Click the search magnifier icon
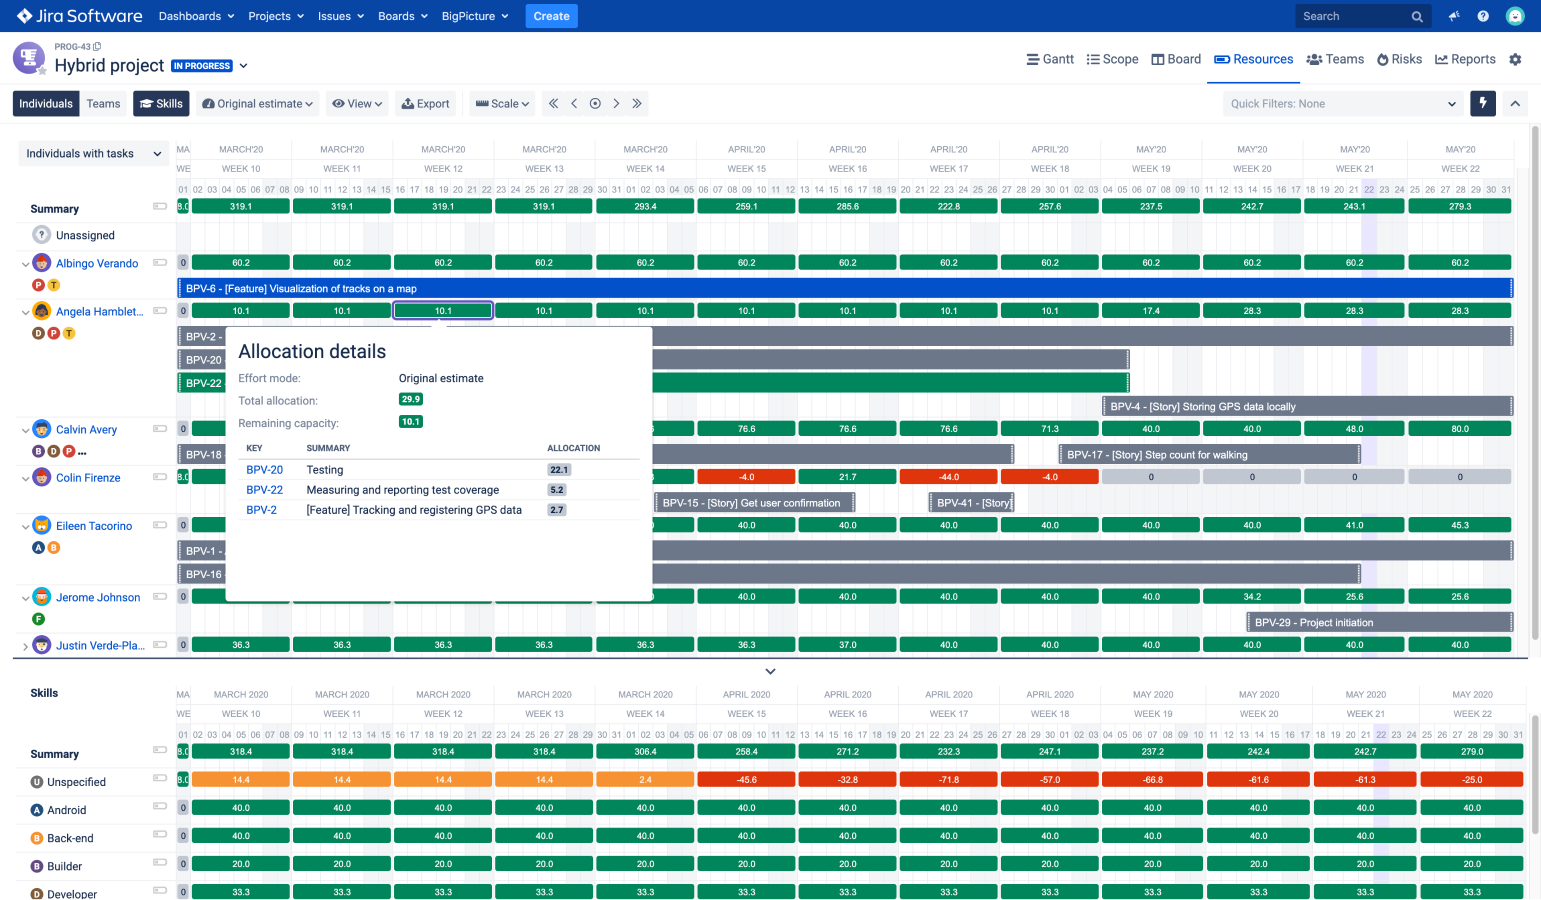1541x900 pixels. coord(1417,17)
